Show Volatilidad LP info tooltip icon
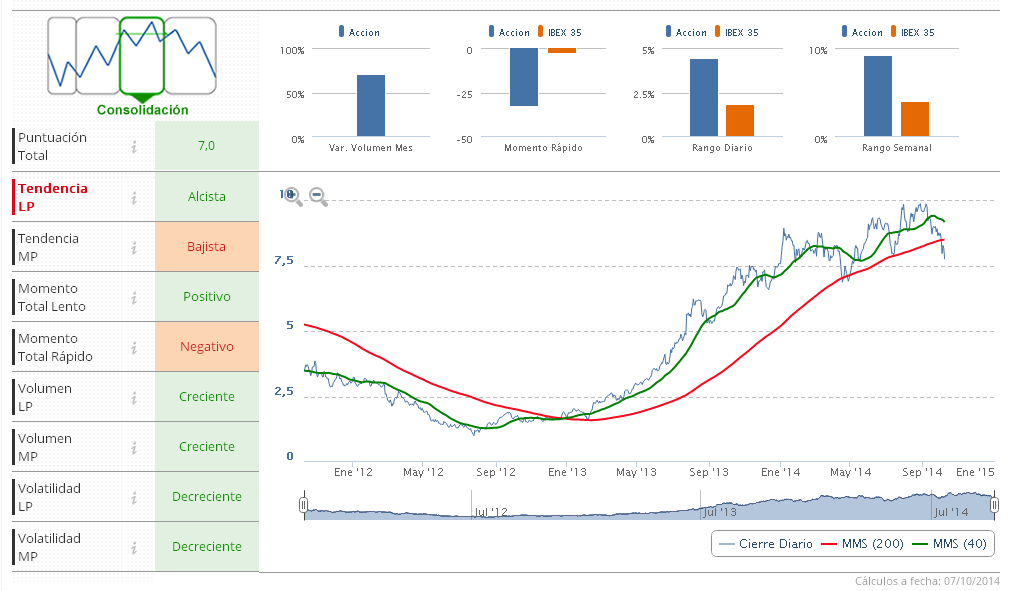 pos(133,497)
